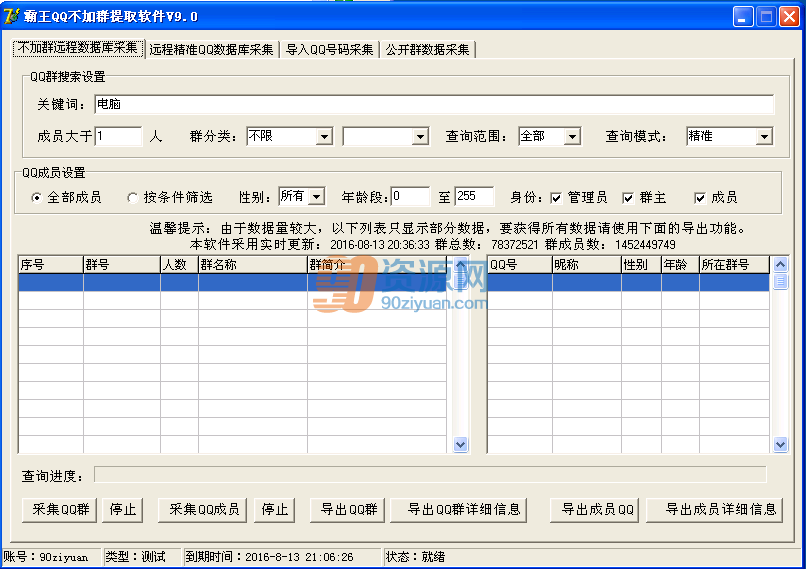
Task: Click the app icon in title bar
Action: [11, 16]
